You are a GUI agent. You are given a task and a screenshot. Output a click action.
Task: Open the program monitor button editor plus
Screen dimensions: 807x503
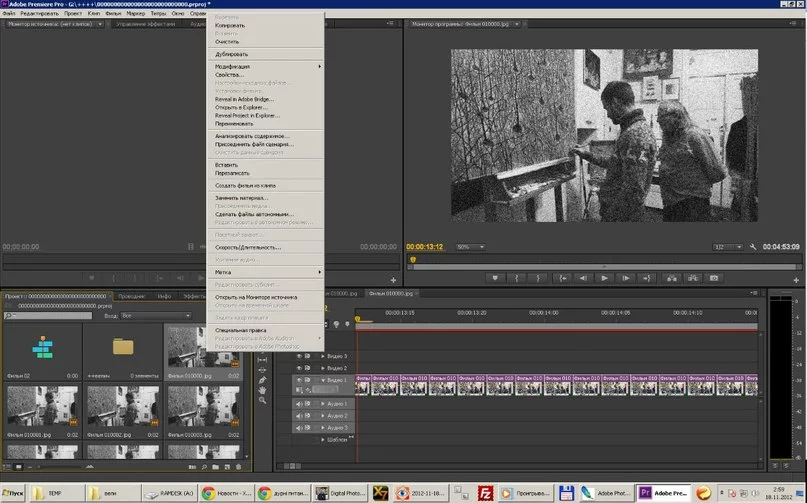(796, 280)
